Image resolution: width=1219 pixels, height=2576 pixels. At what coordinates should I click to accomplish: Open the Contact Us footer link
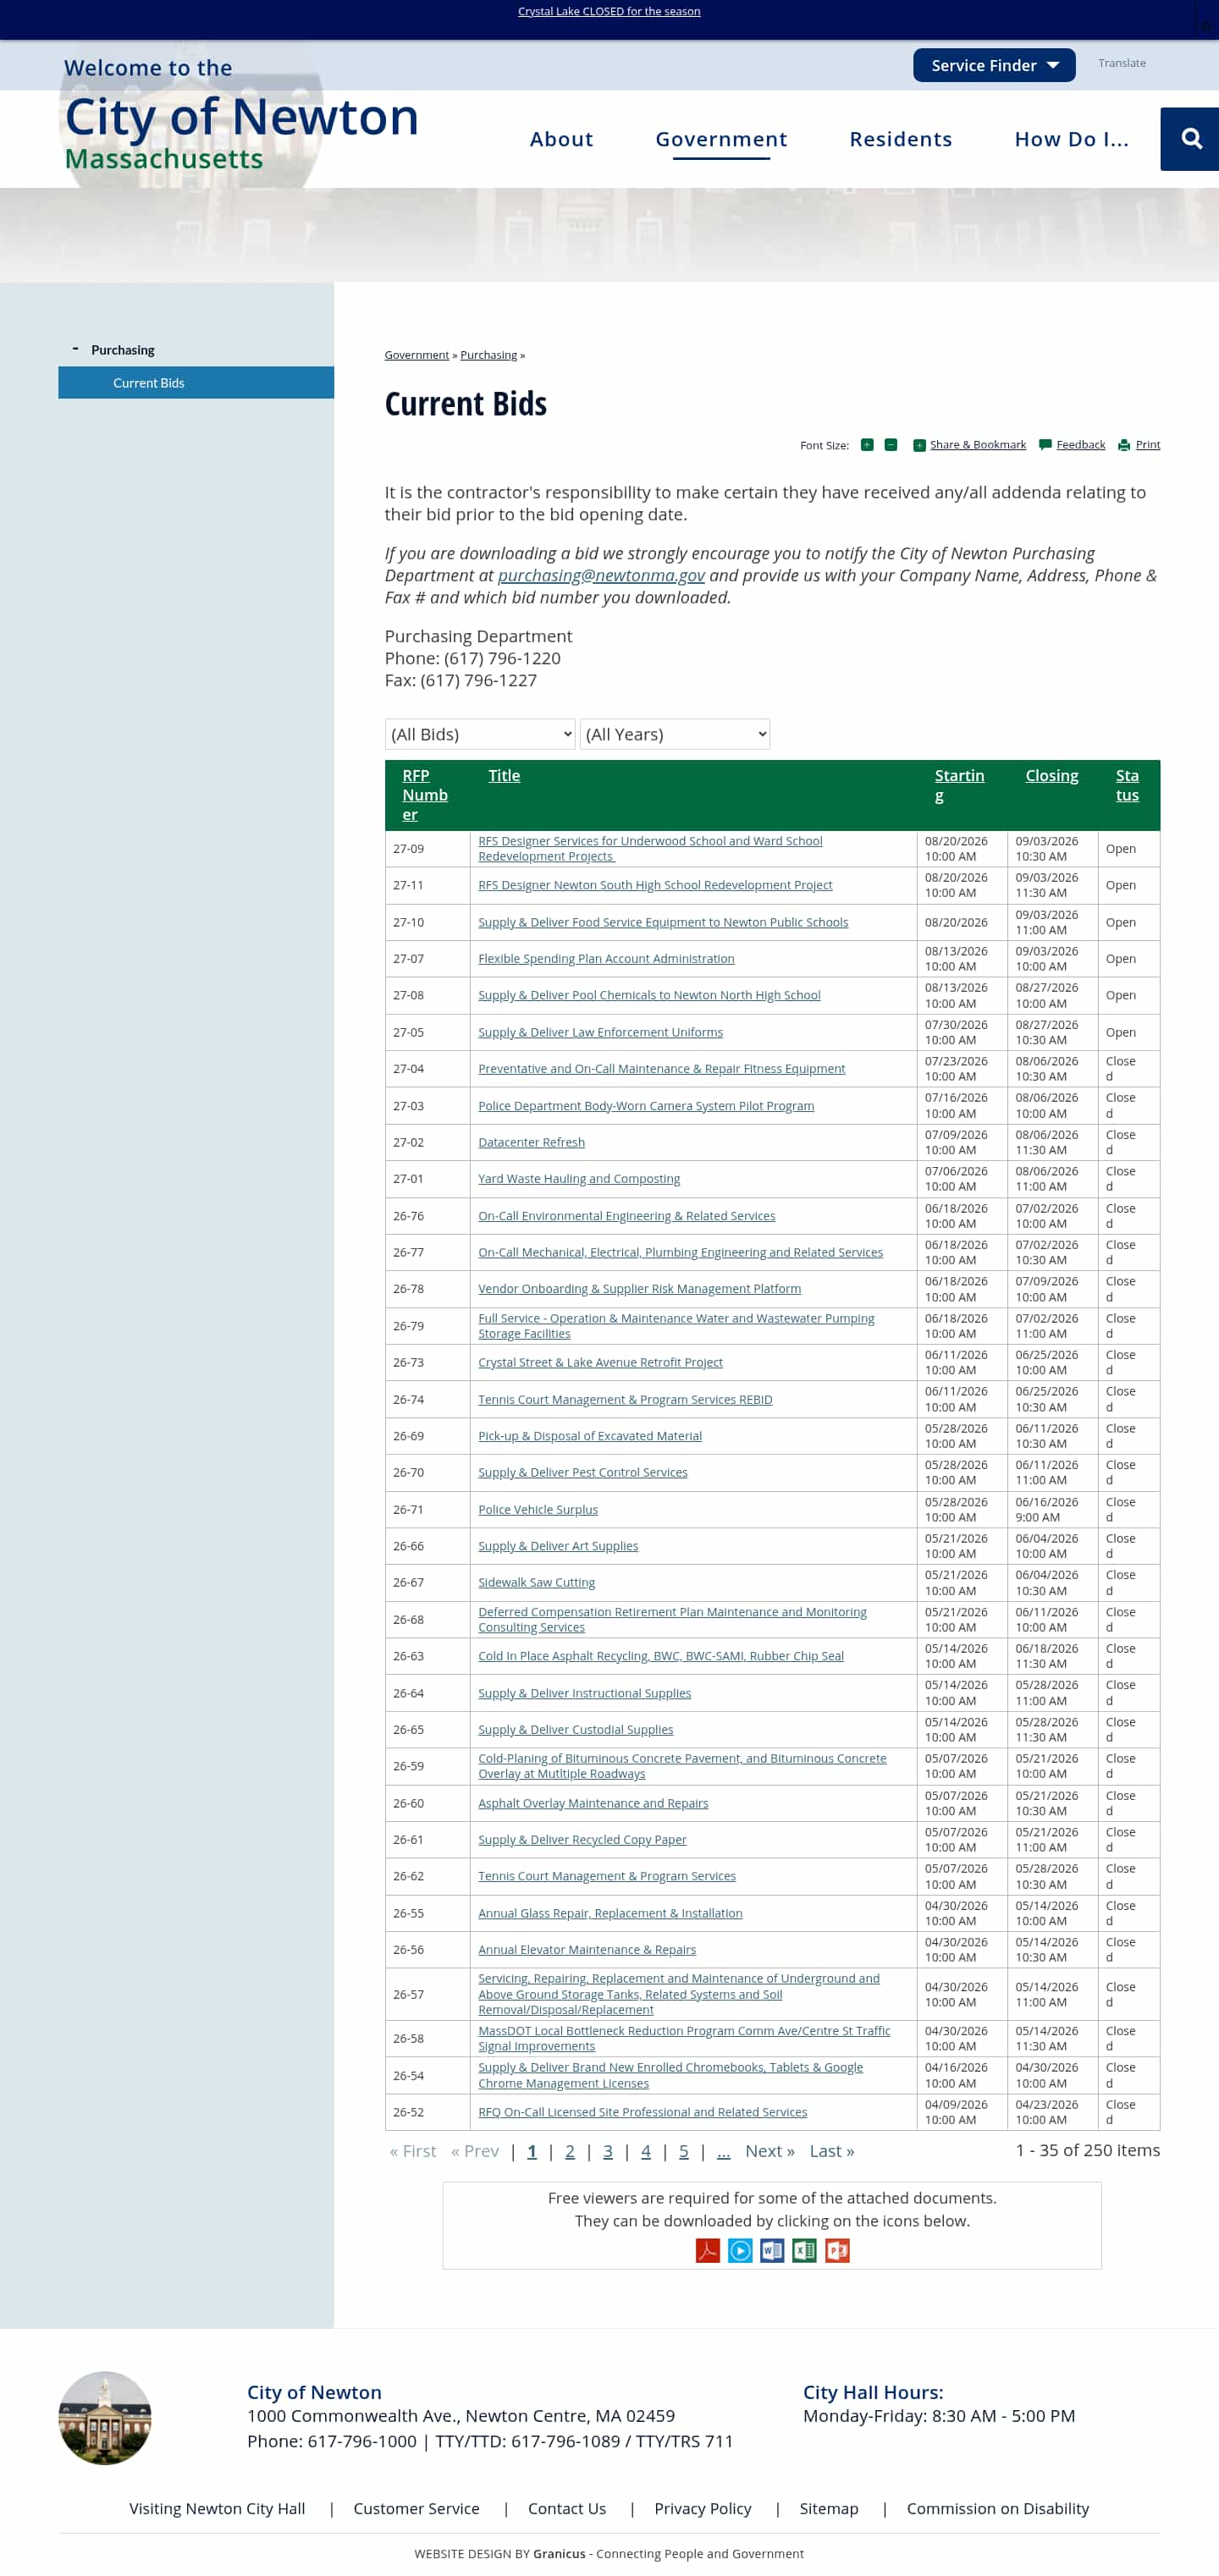point(567,2508)
